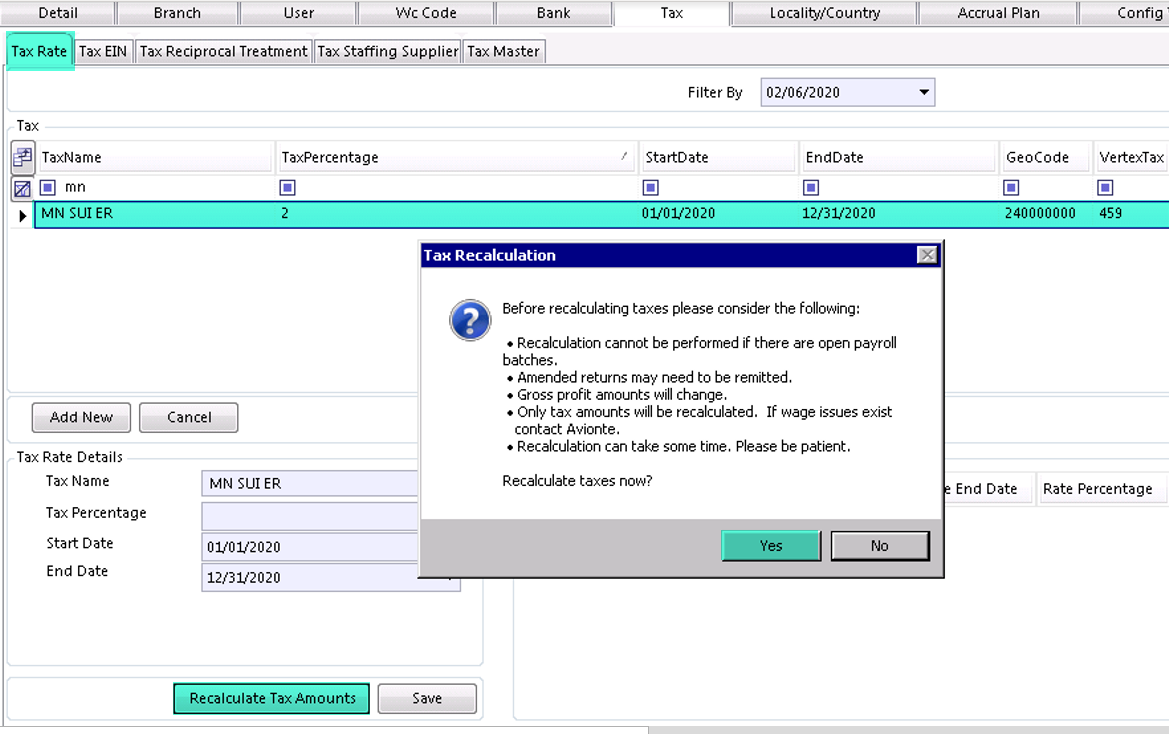Toggle the GeoCode filter condition box

(x=1011, y=188)
